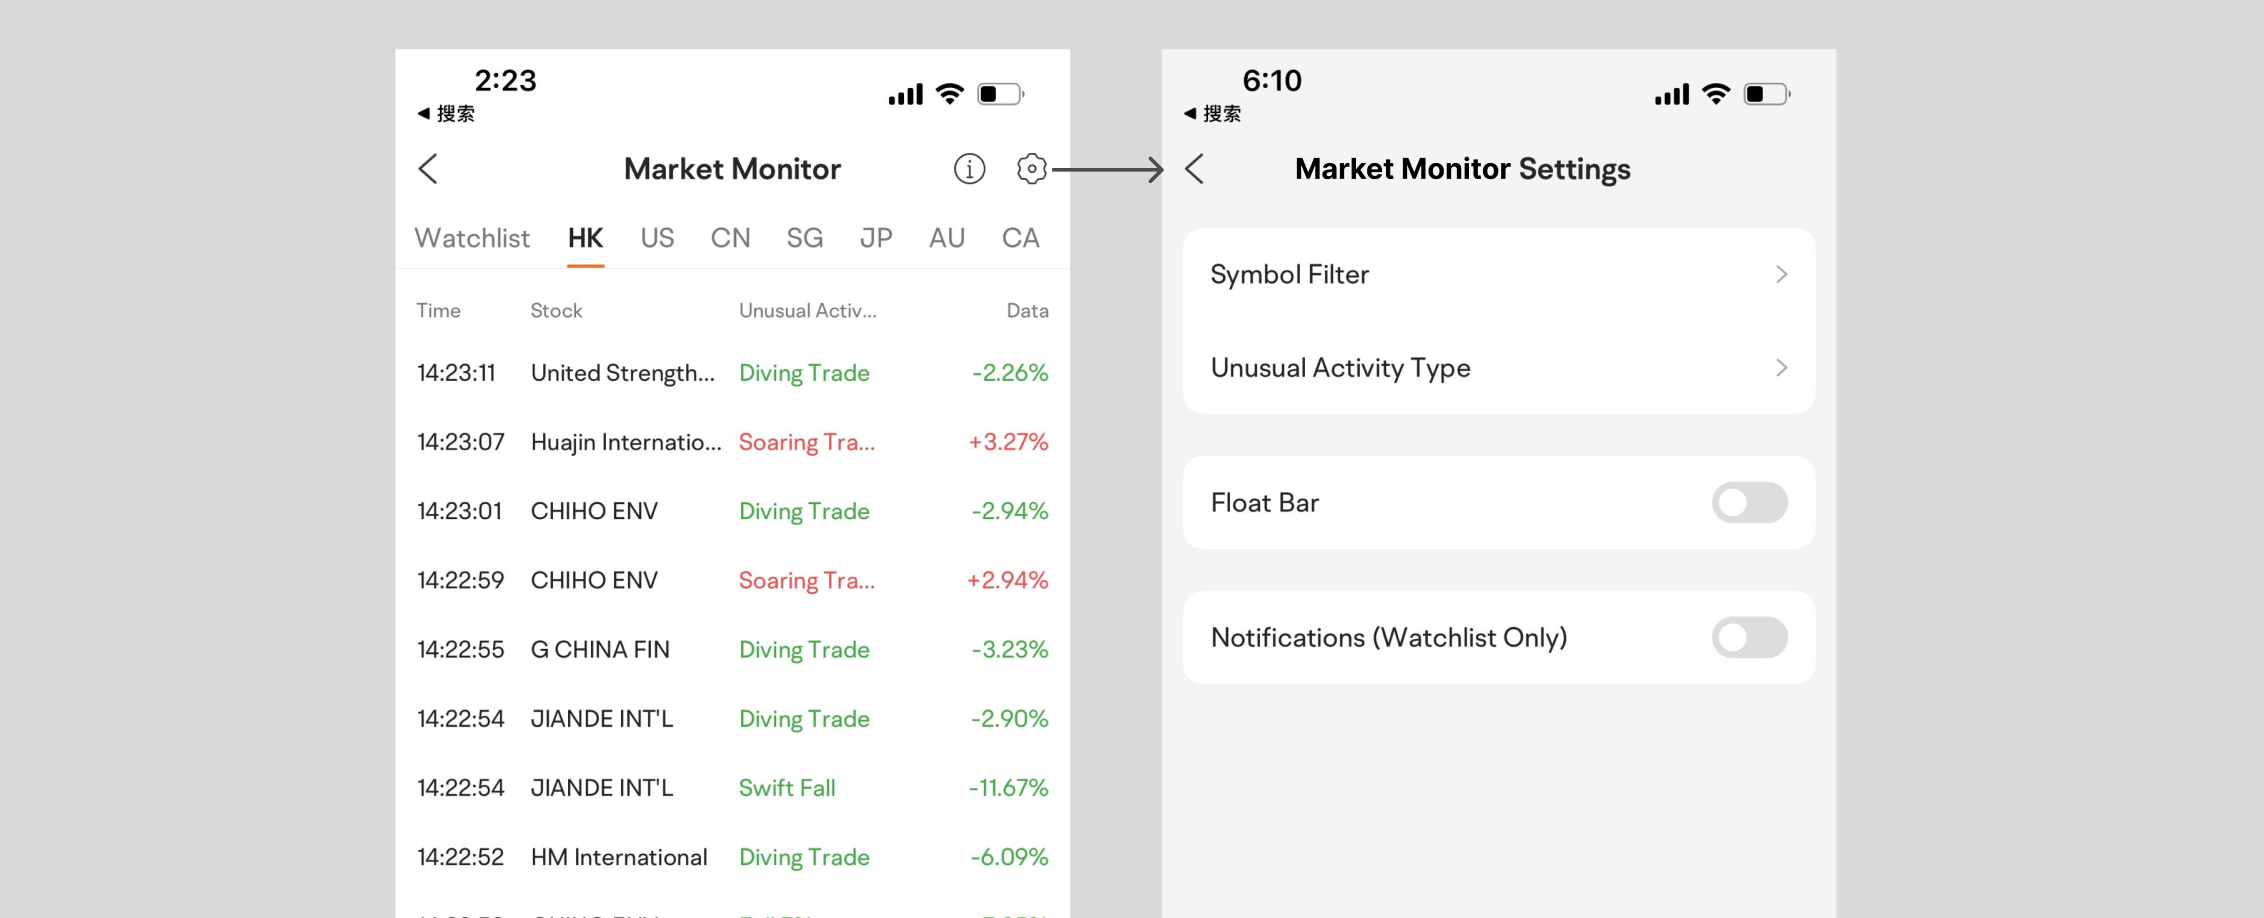The height and width of the screenshot is (918, 2264).
Task: Enable the Float Bar toggle
Action: pyautogui.click(x=1749, y=503)
